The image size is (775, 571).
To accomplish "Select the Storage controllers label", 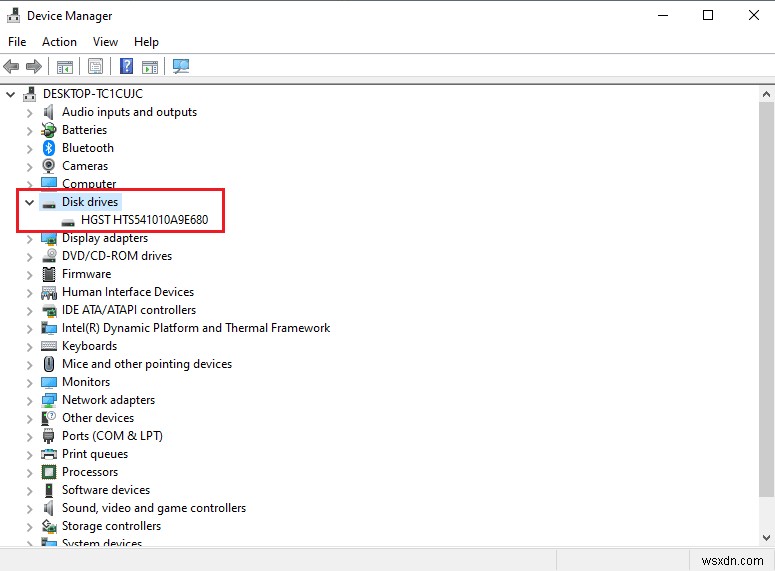I will coord(111,526).
